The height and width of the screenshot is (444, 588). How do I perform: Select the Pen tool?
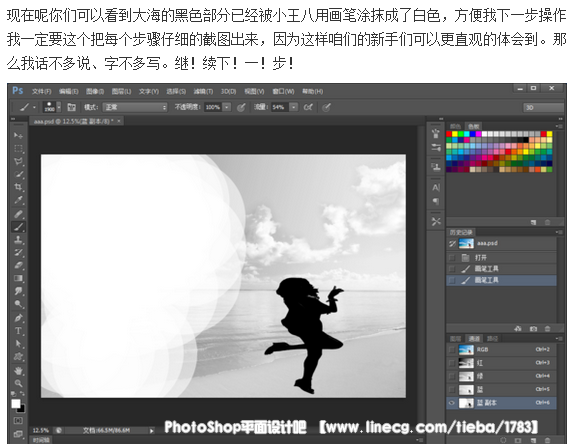click(18, 318)
